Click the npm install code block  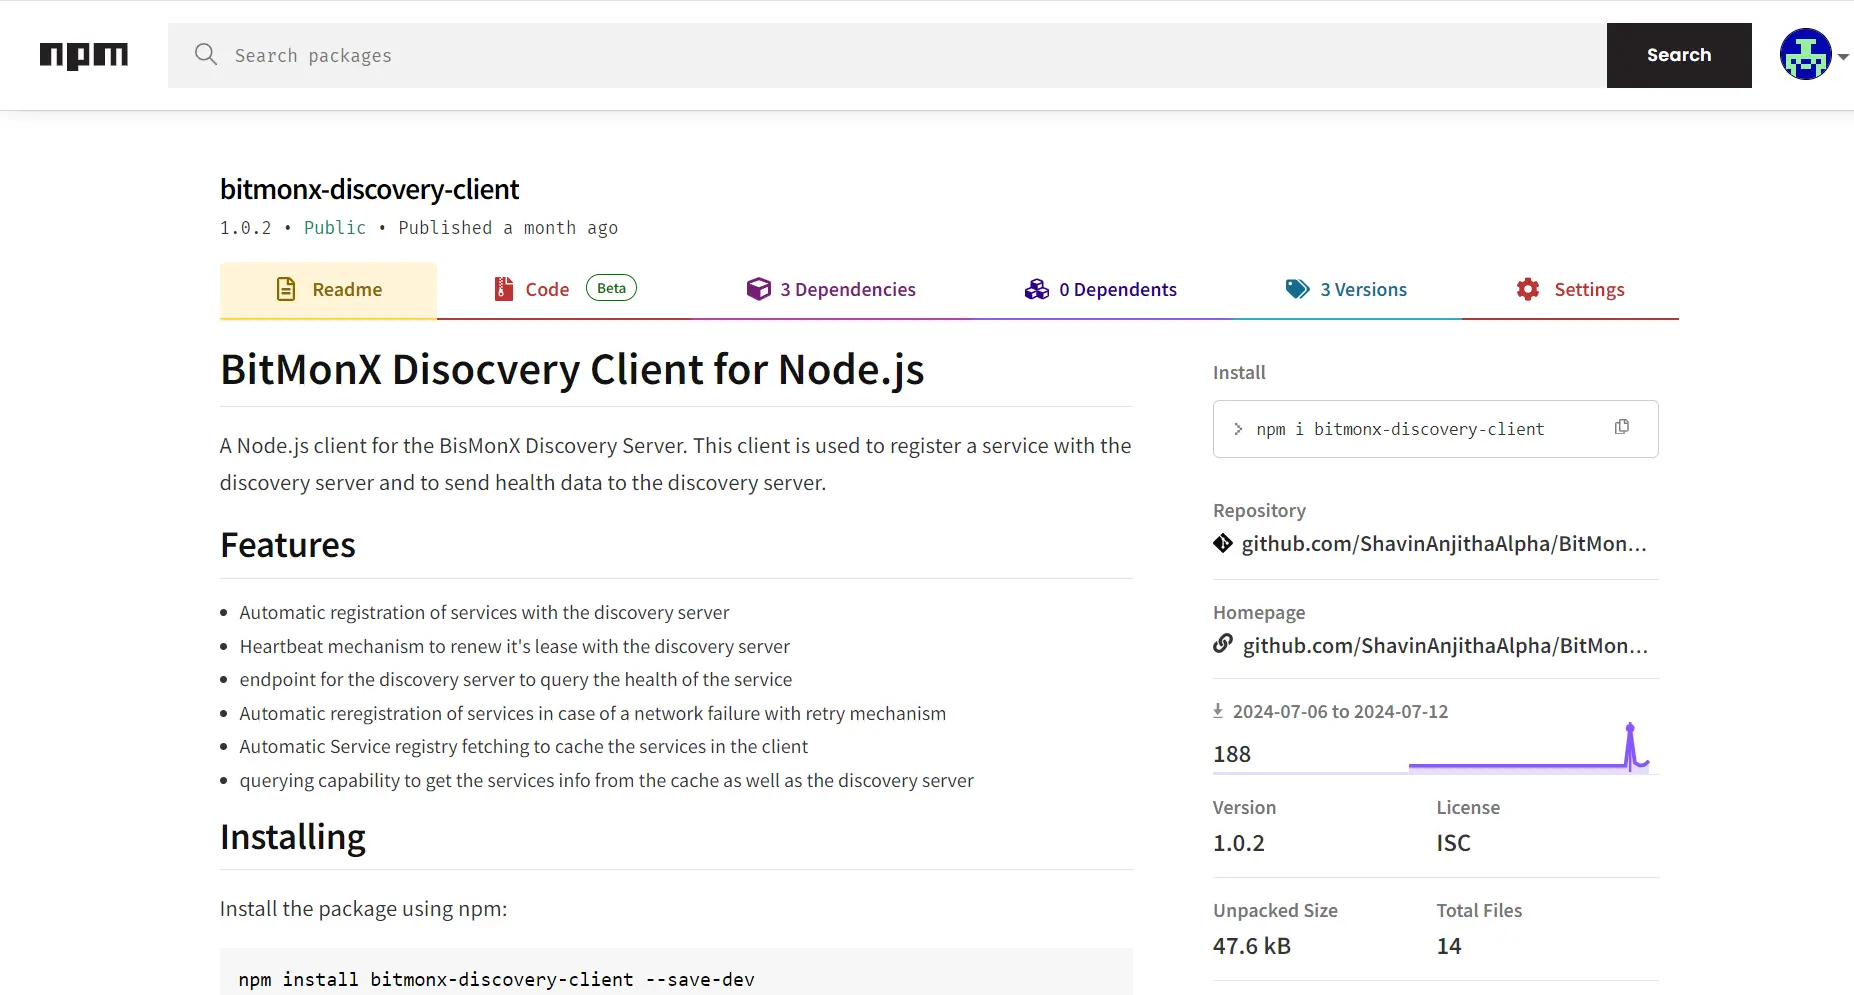(x=676, y=972)
